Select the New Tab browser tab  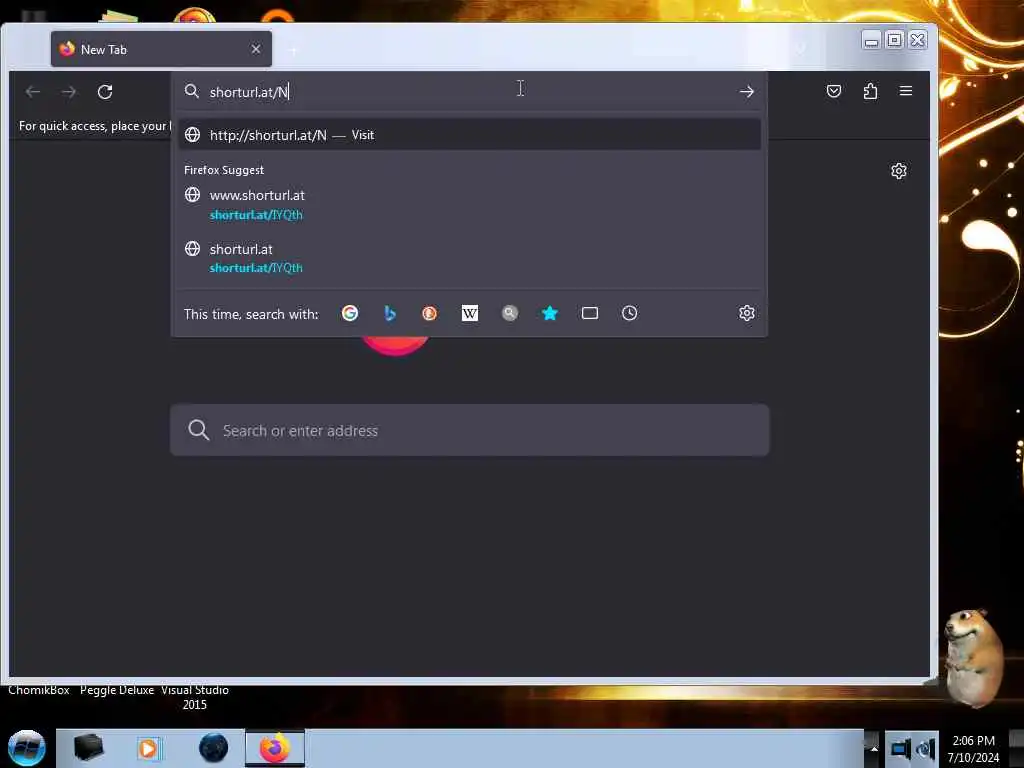tap(161, 49)
